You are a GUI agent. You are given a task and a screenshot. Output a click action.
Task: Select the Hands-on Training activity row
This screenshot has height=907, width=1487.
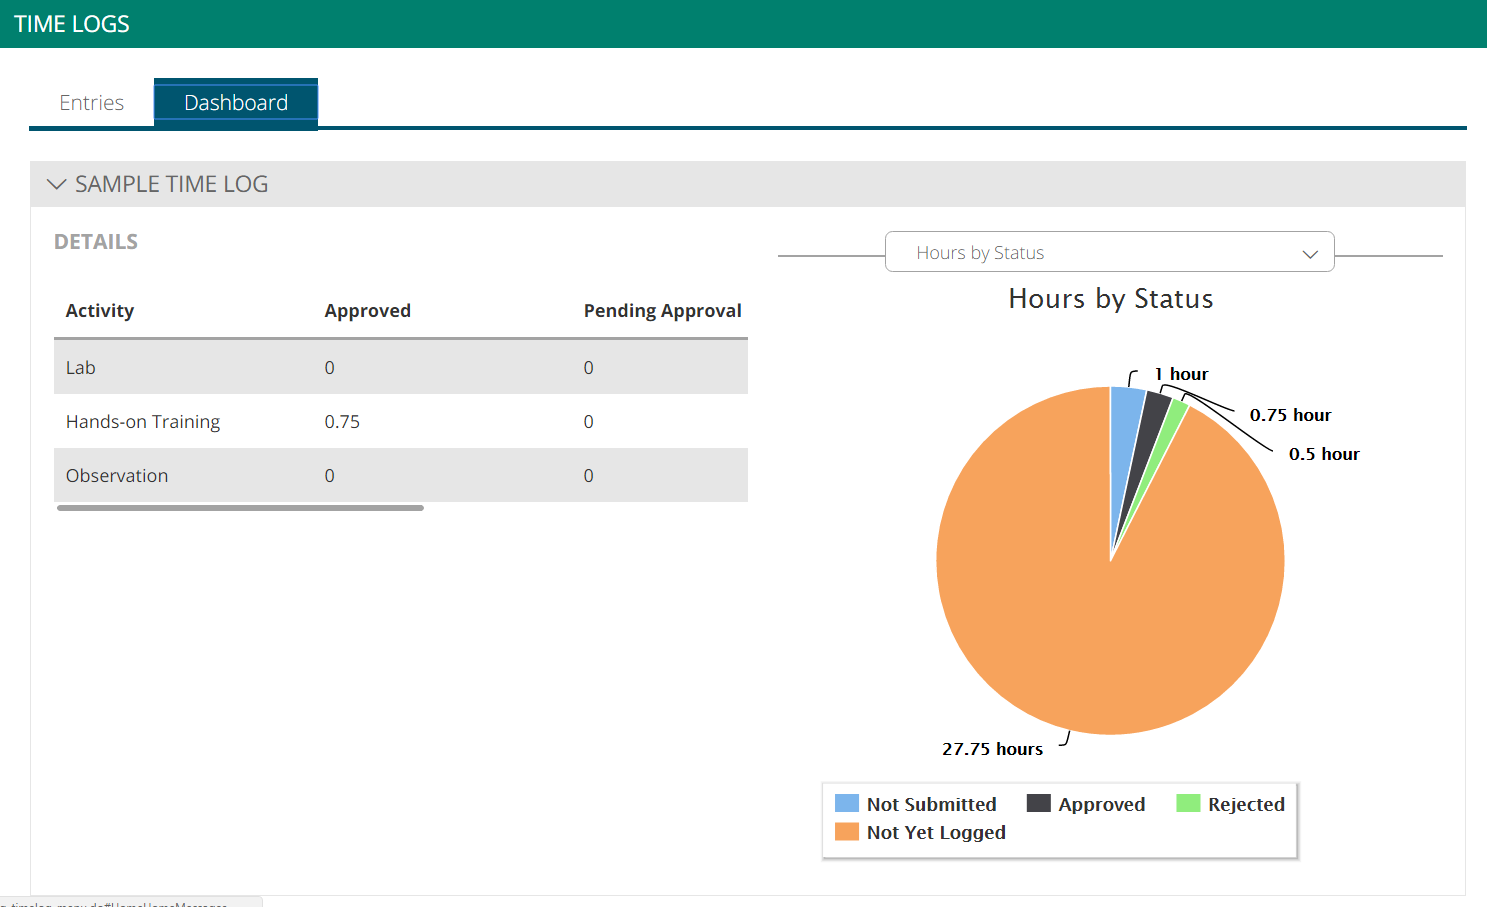coord(143,421)
